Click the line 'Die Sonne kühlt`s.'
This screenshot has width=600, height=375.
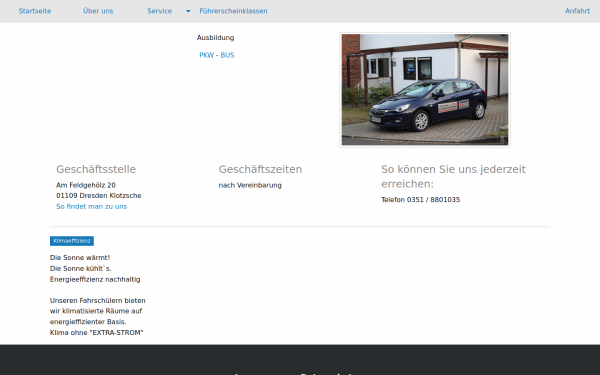click(x=80, y=268)
